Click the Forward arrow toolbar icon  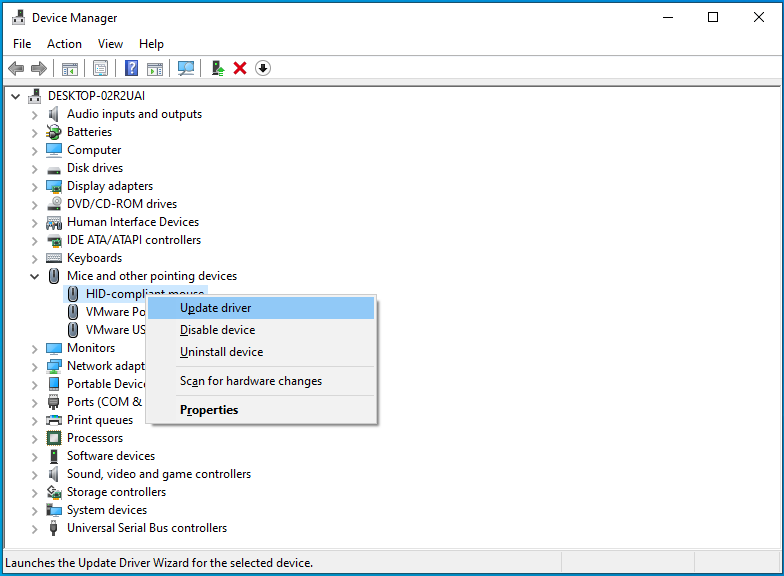[38, 68]
